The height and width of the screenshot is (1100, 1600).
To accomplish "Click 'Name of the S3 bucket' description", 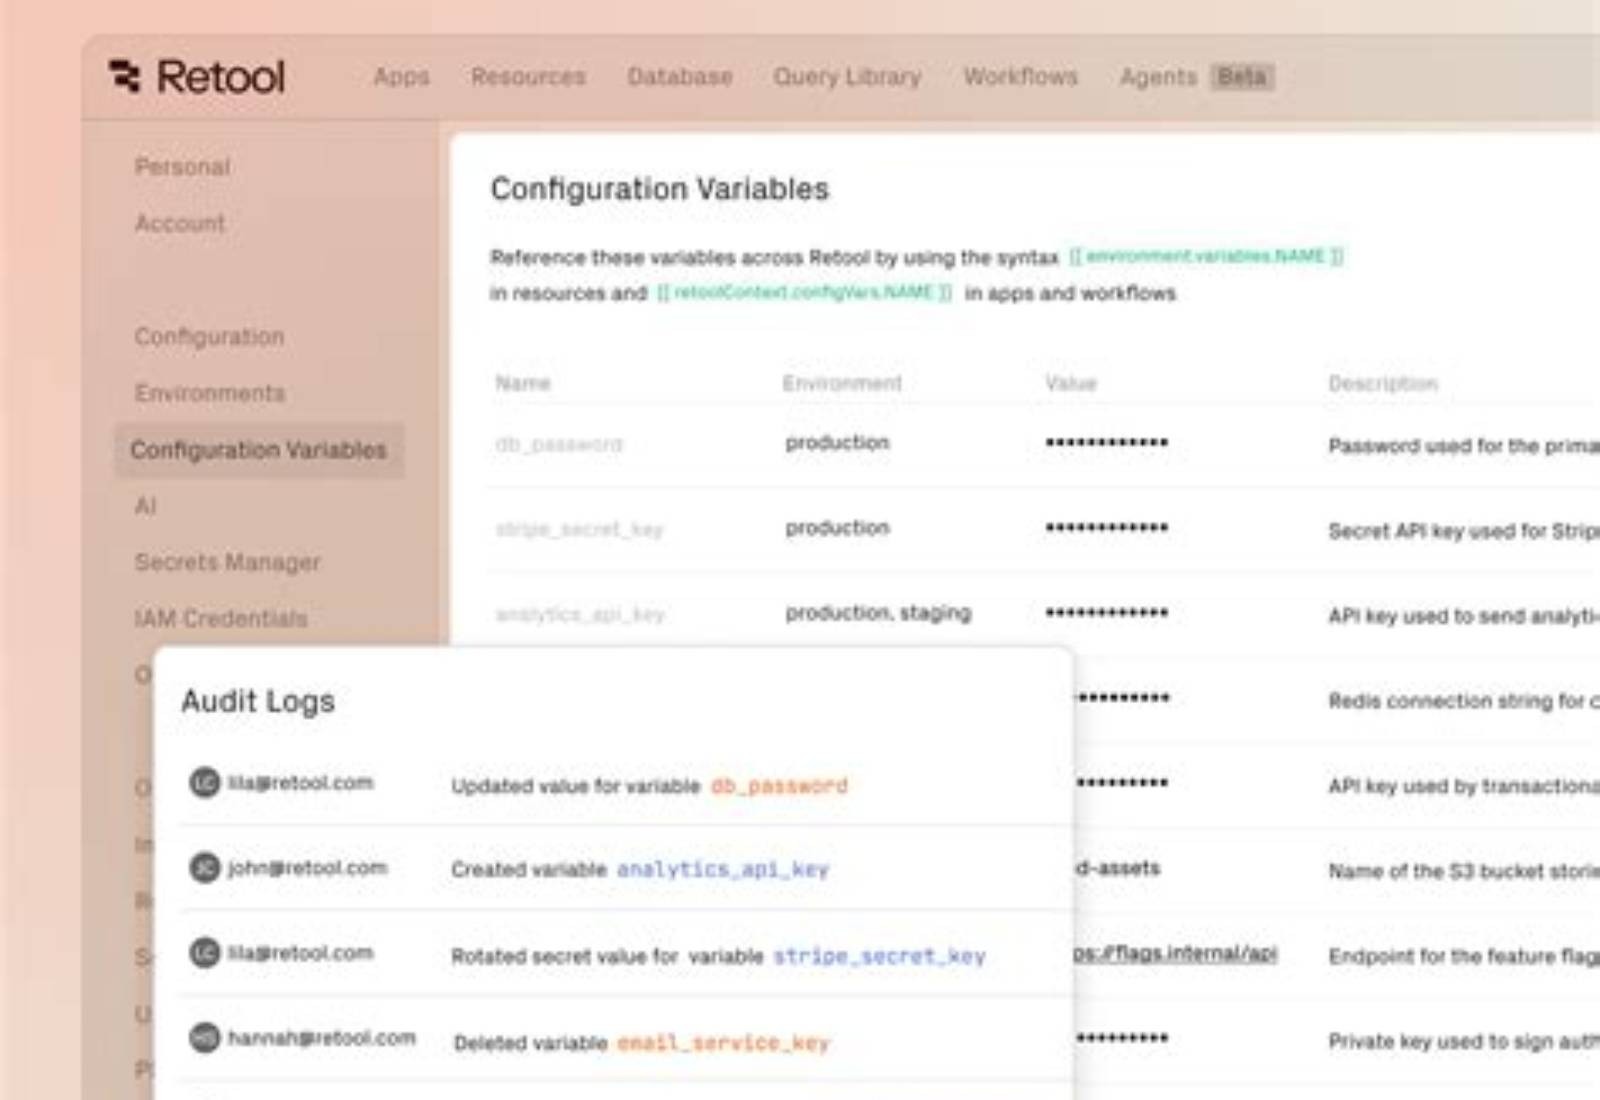I will (1464, 871).
